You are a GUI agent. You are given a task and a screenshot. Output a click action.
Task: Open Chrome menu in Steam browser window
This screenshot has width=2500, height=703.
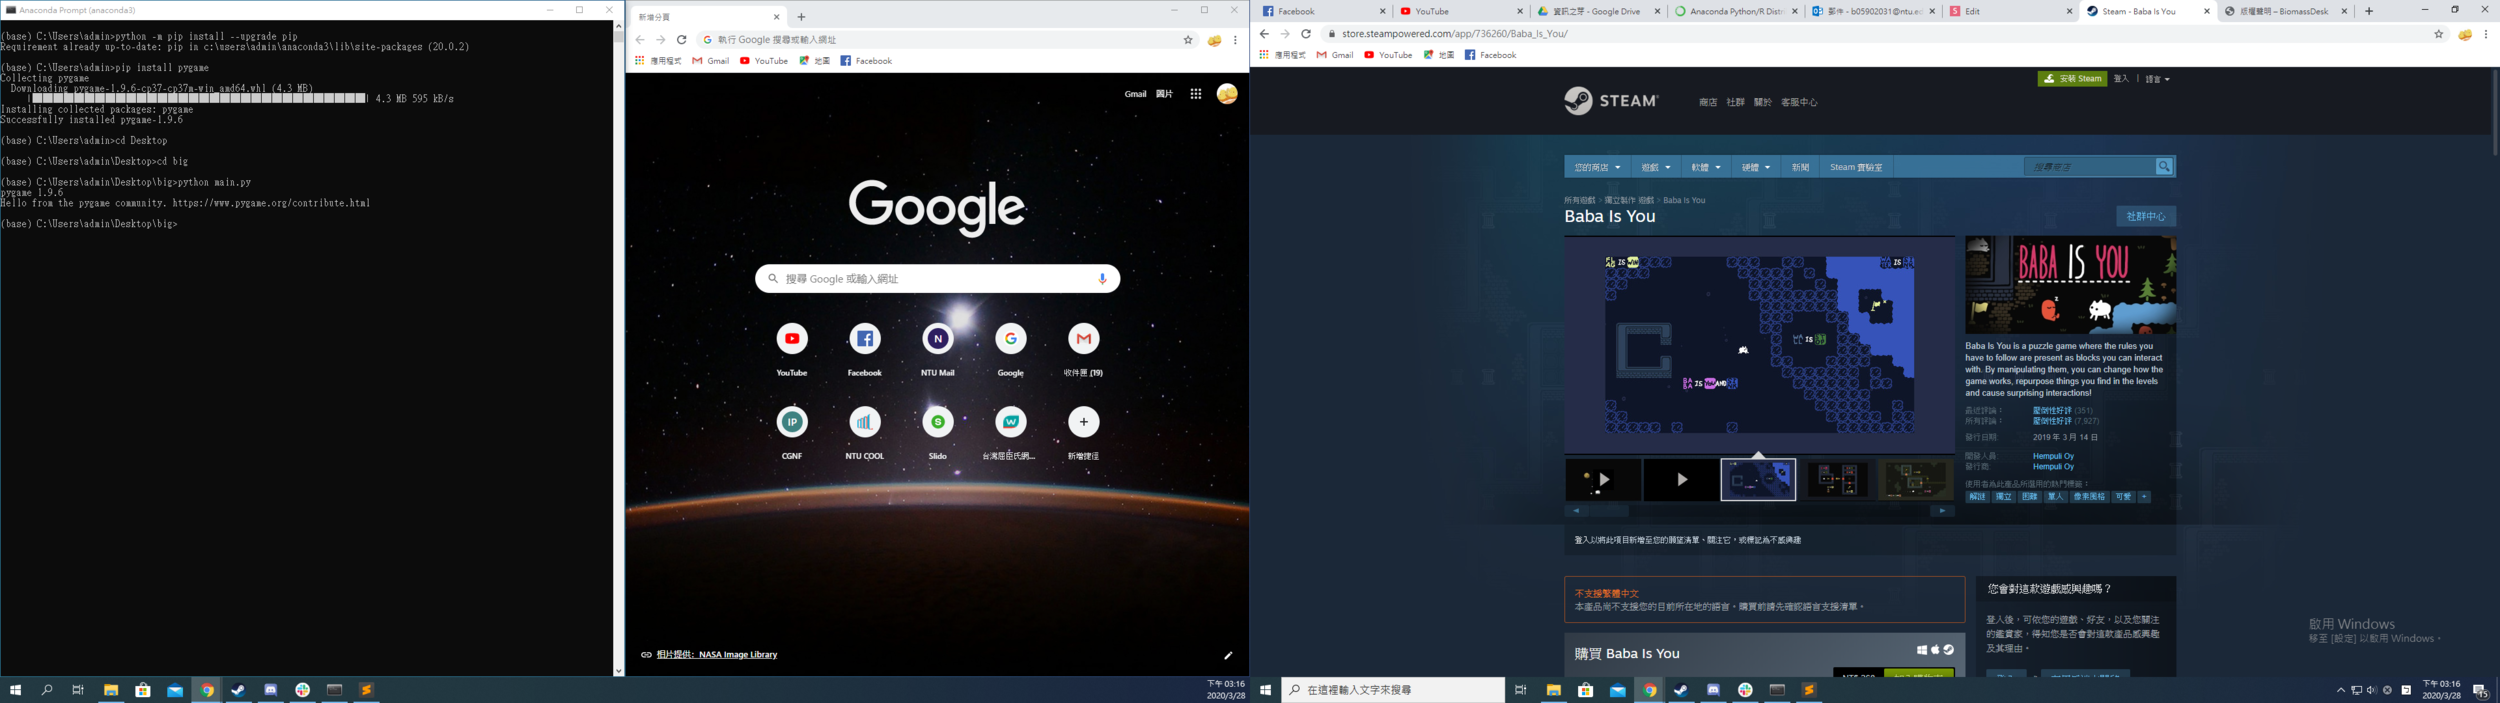click(2486, 34)
